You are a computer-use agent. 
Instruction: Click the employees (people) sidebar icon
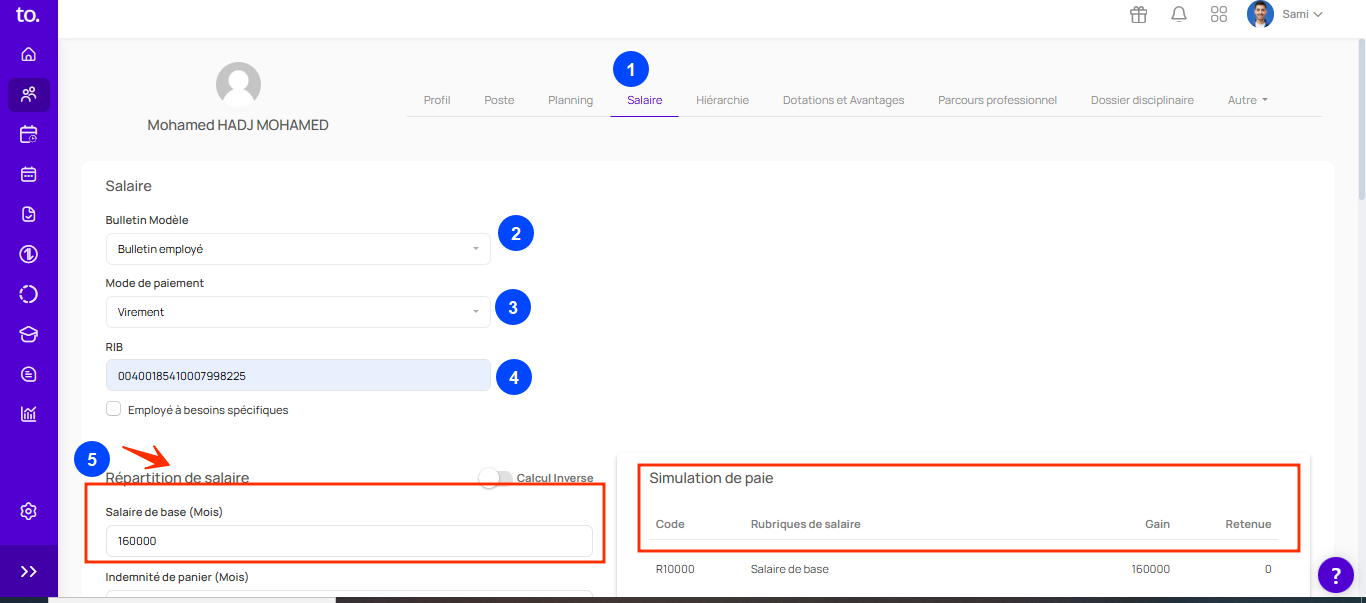(x=28, y=94)
